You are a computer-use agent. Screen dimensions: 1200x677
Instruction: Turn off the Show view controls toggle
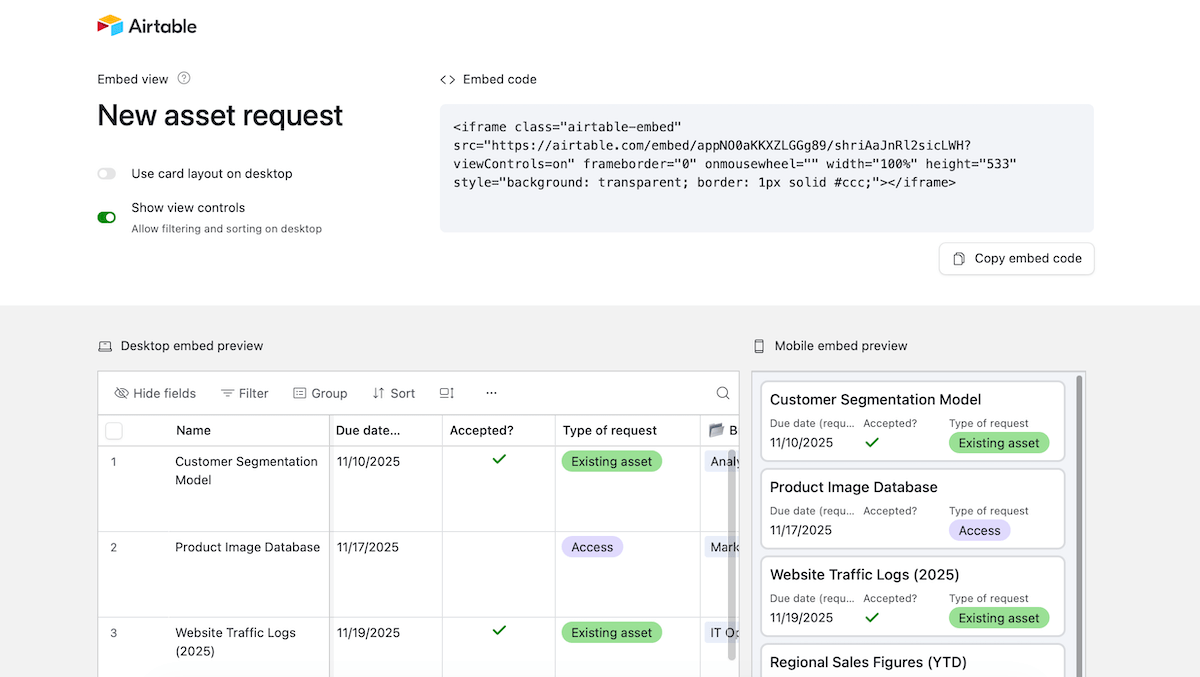coord(107,217)
